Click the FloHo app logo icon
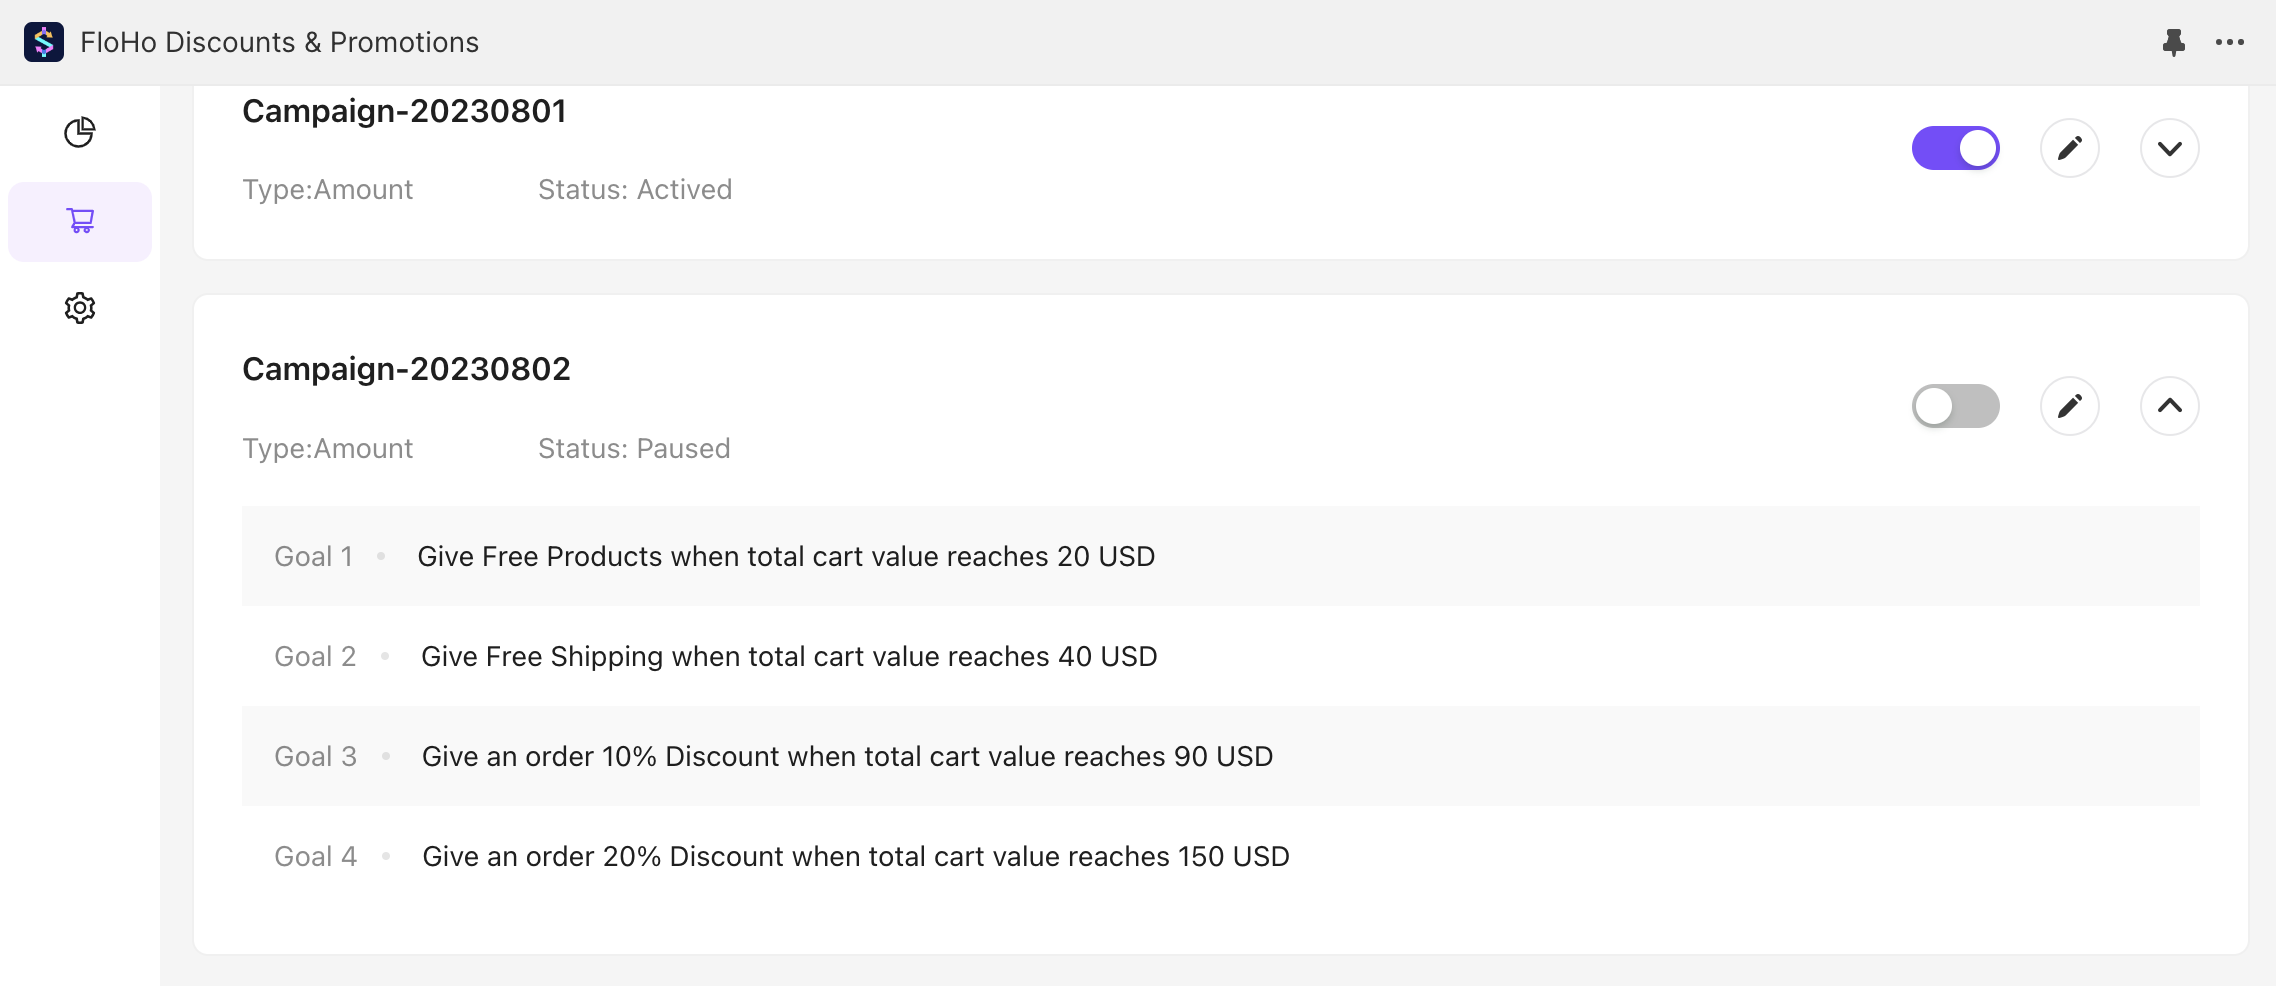The width and height of the screenshot is (2276, 986). click(x=44, y=42)
